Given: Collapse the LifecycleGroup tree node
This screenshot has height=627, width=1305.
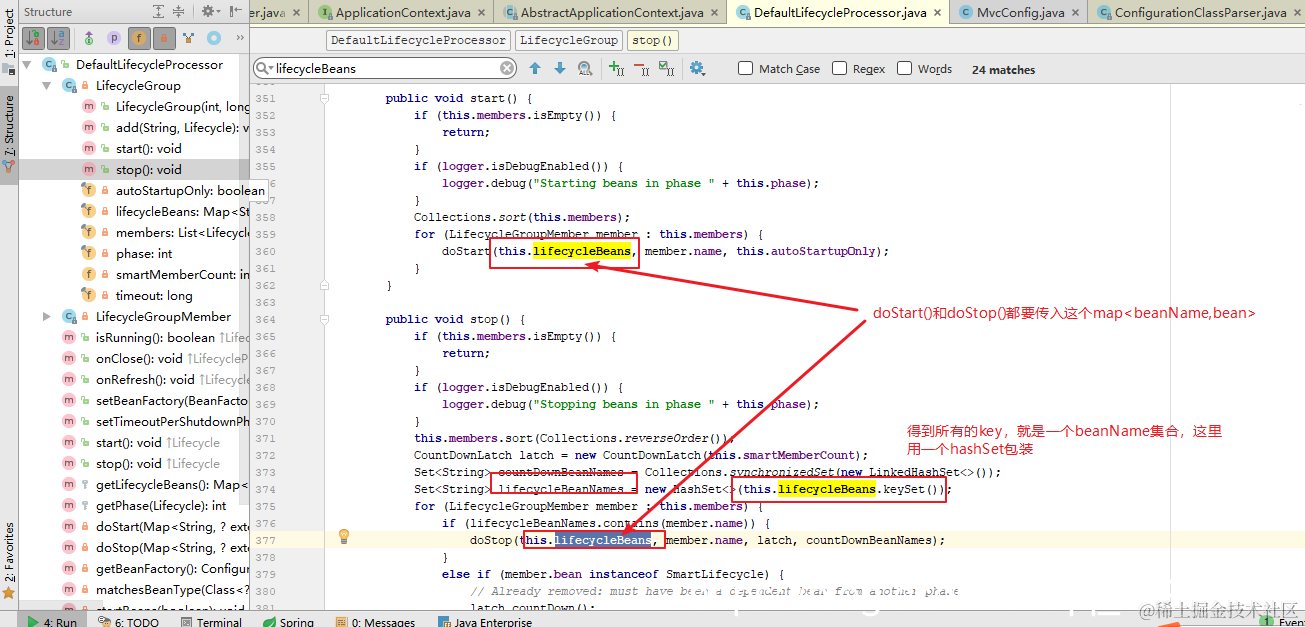Looking at the screenshot, I should 46,85.
